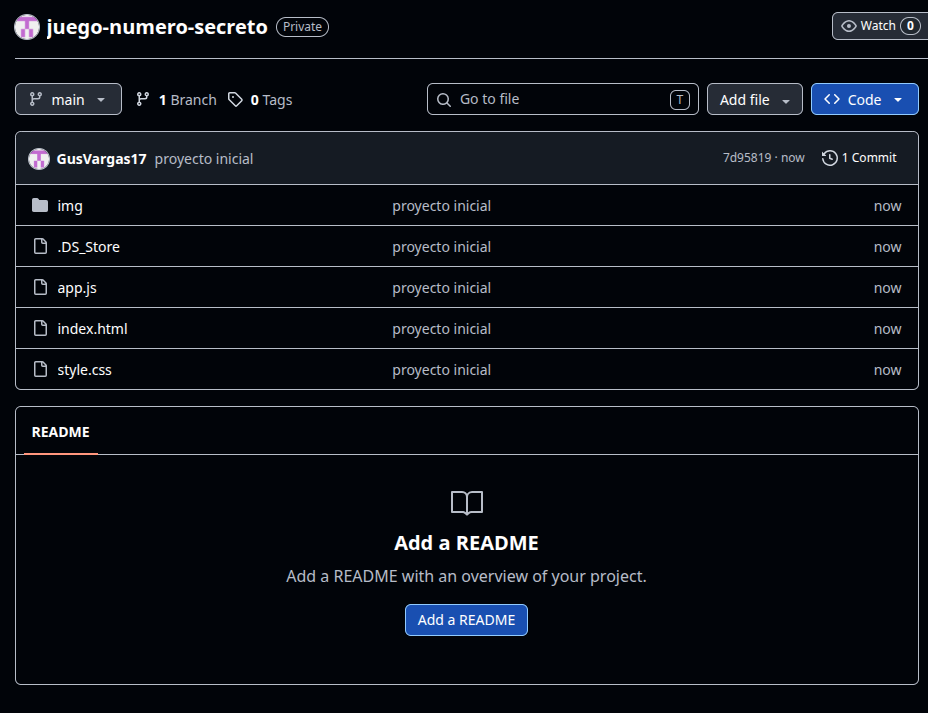928x713 pixels.
Task: Click the repository owner avatar beside juego-numero-secreto
Action: click(27, 27)
